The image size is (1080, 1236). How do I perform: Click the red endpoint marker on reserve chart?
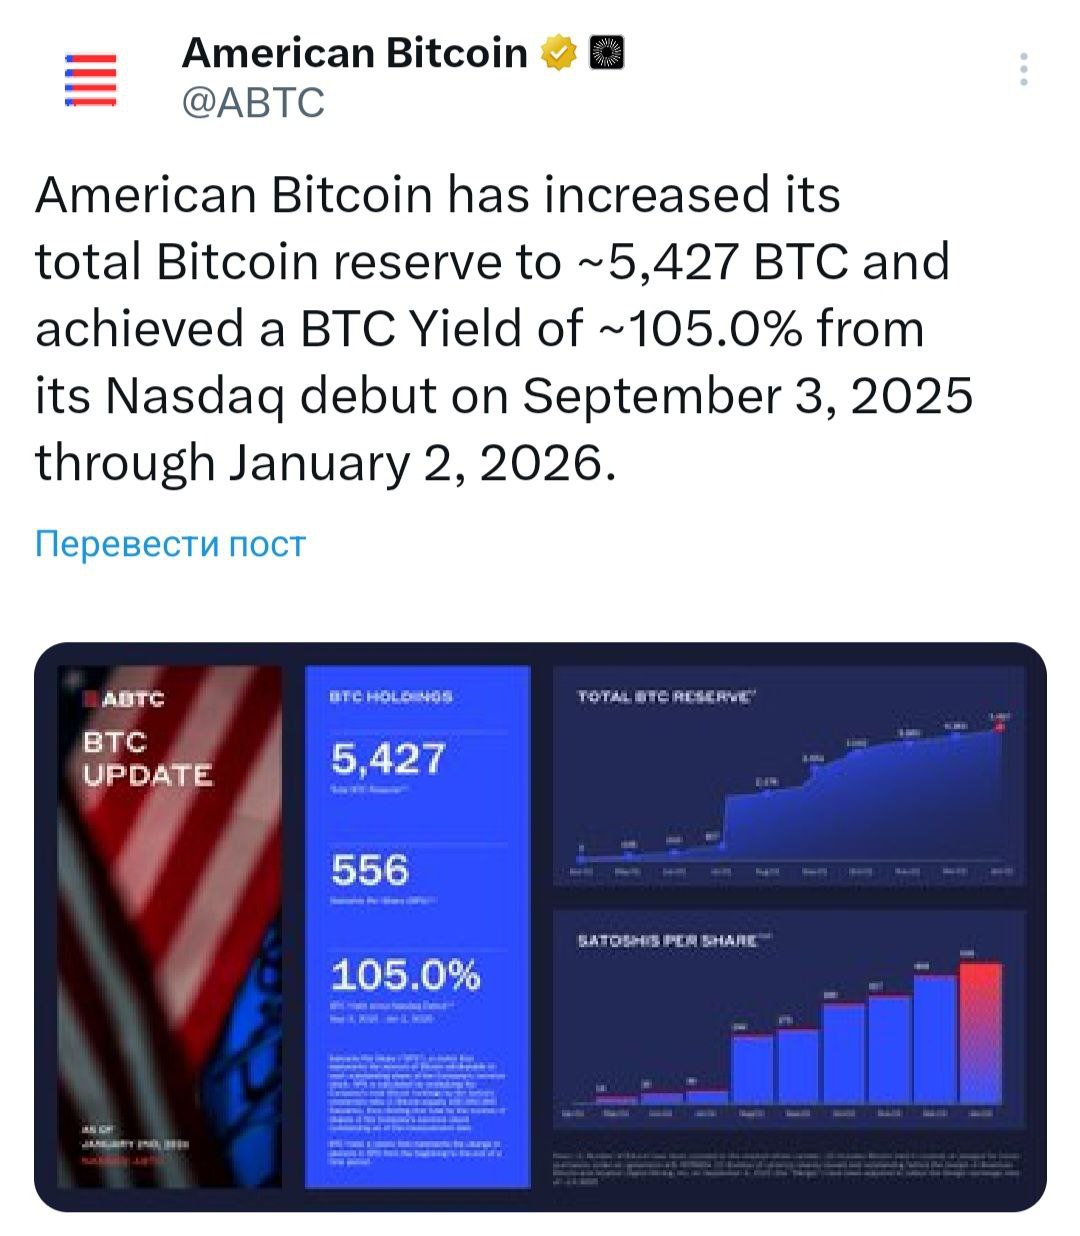[x=999, y=726]
